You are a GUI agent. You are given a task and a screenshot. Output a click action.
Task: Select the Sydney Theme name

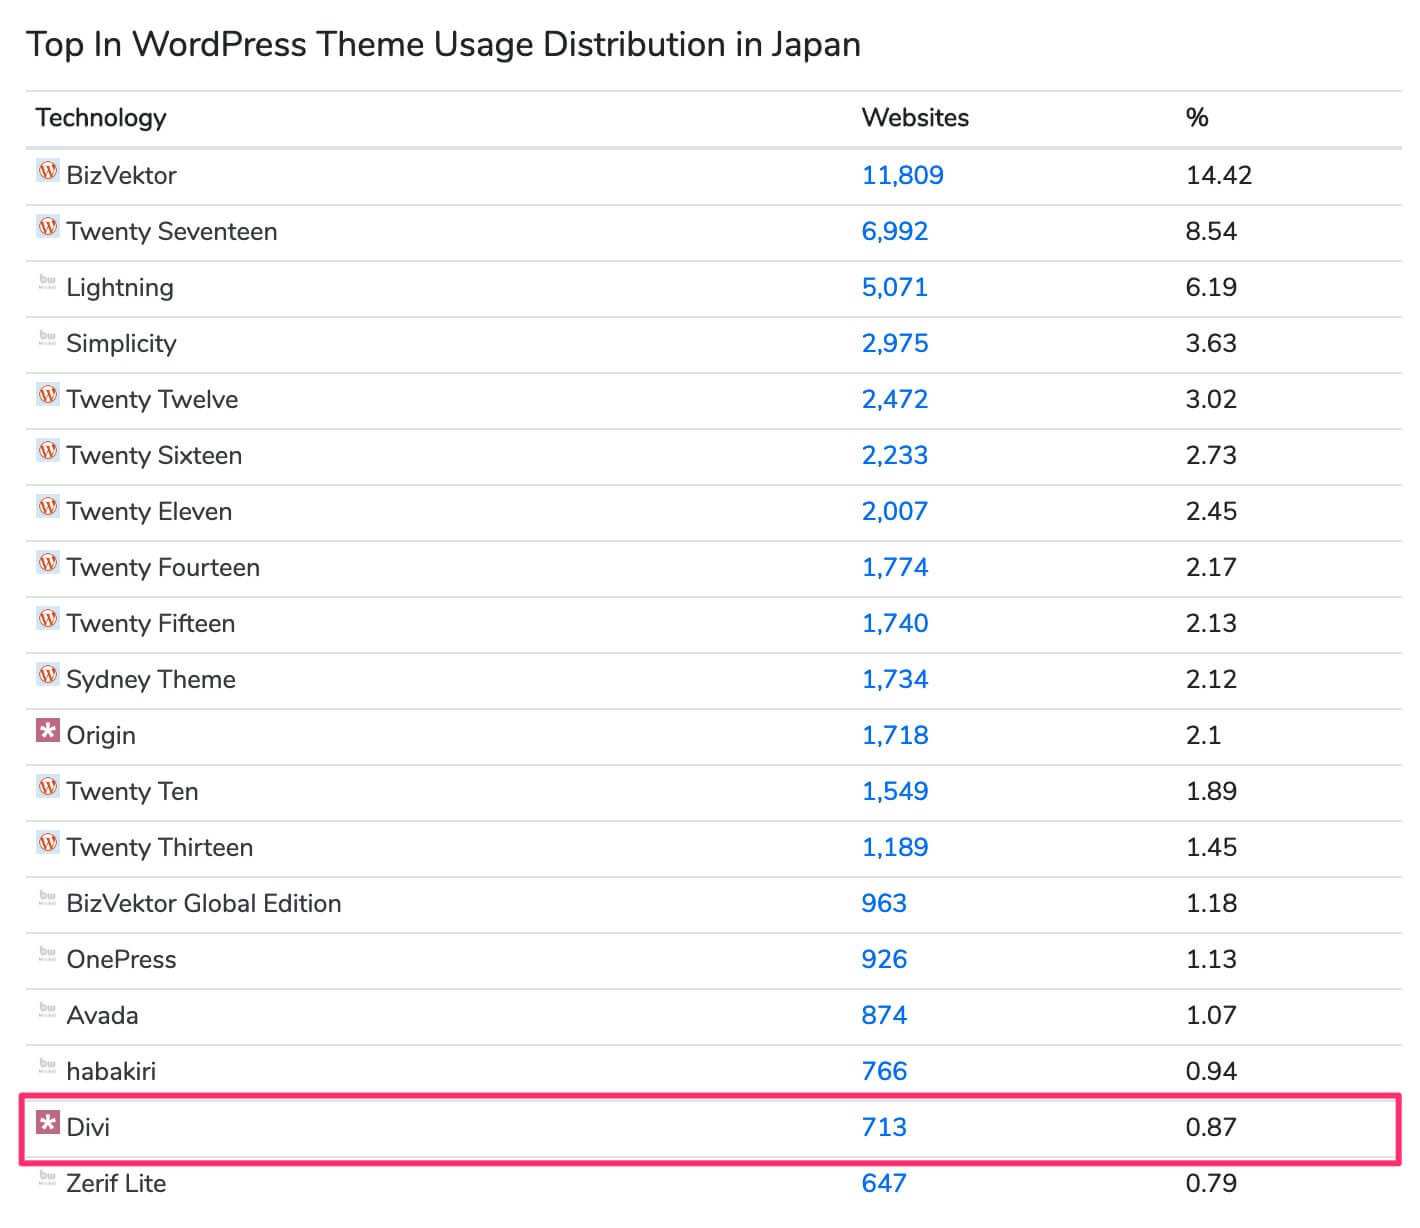click(x=151, y=679)
